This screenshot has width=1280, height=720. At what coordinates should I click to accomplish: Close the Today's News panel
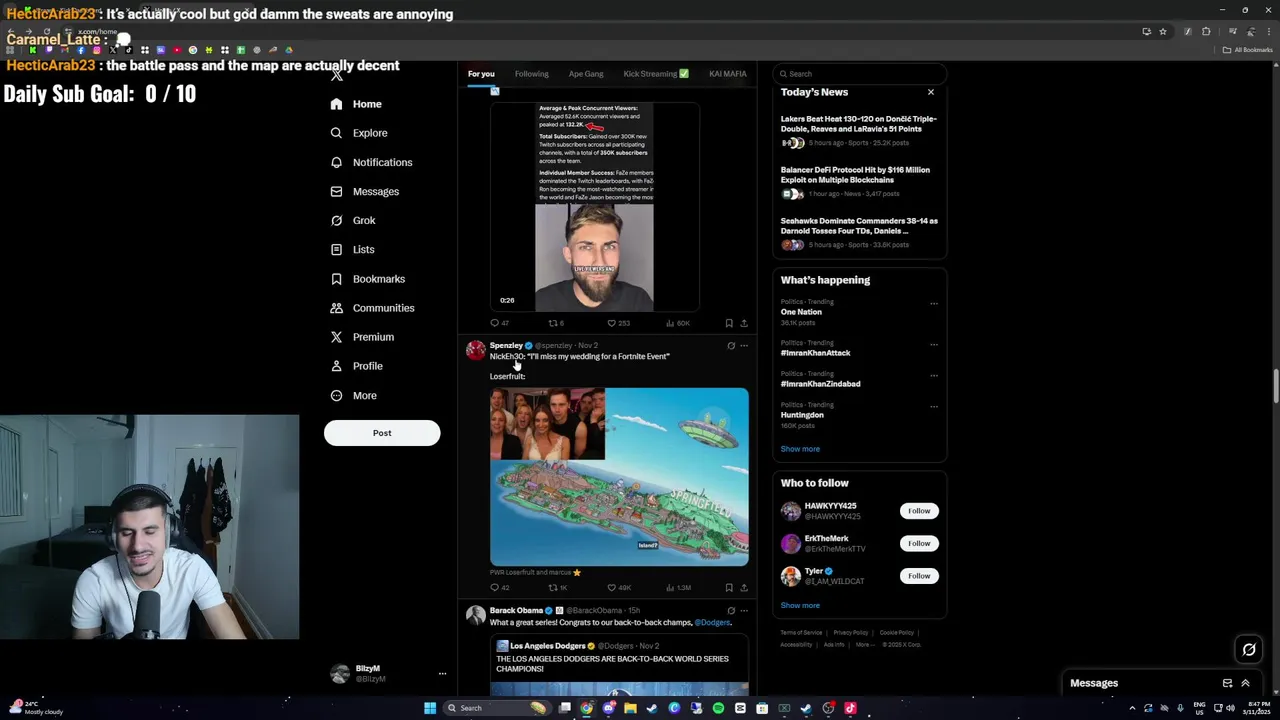(x=931, y=92)
